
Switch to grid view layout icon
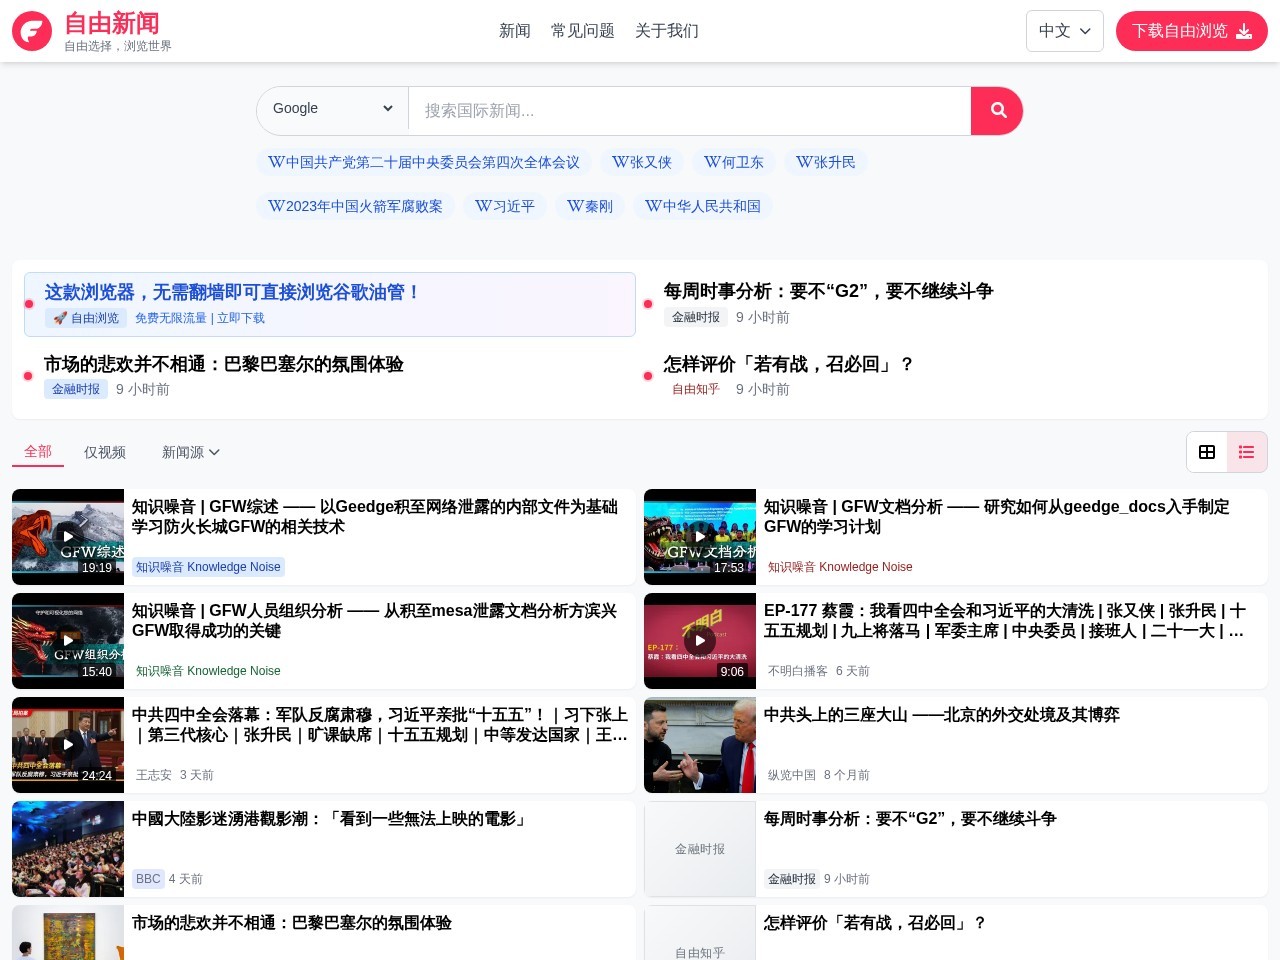[x=1207, y=452]
